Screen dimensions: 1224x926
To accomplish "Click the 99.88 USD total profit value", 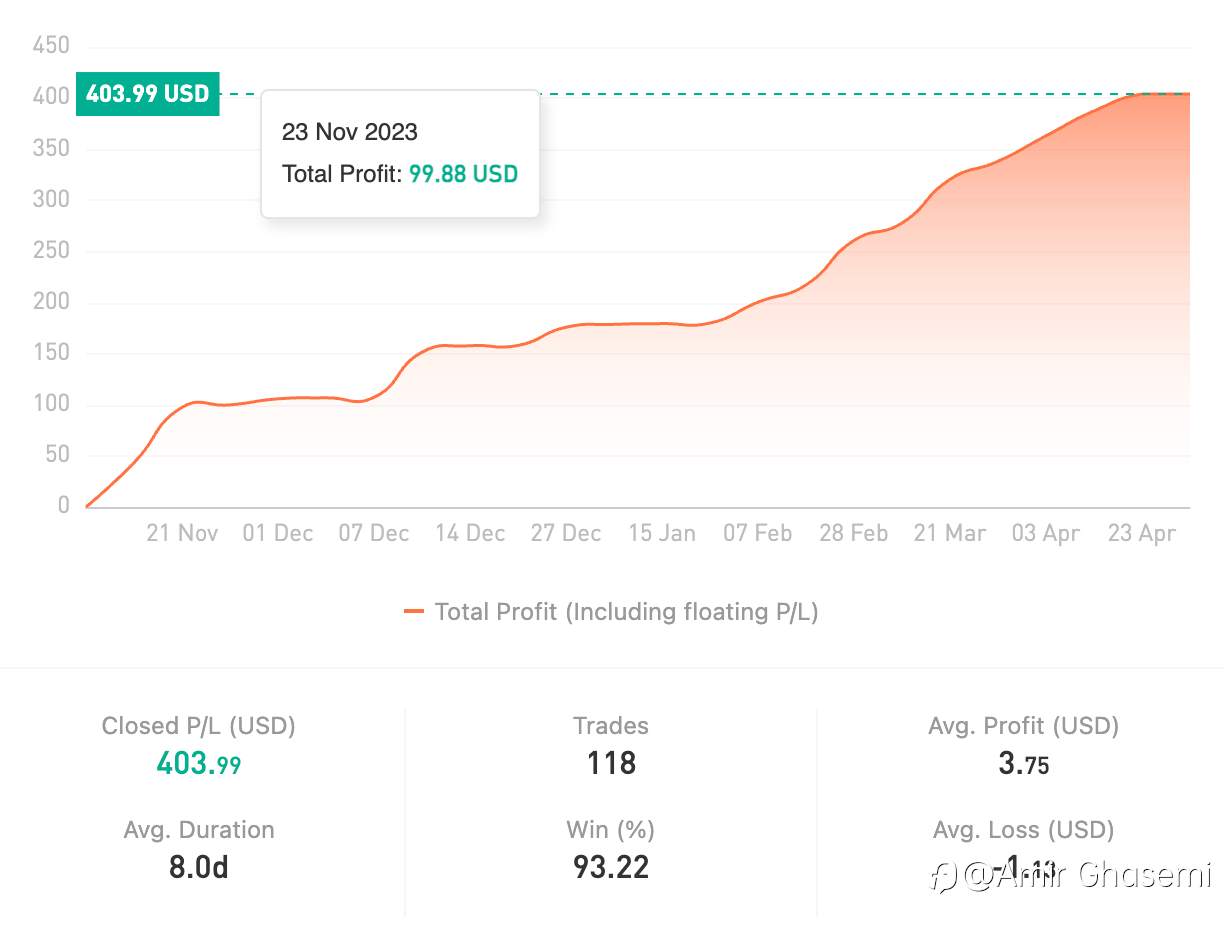I will [464, 174].
